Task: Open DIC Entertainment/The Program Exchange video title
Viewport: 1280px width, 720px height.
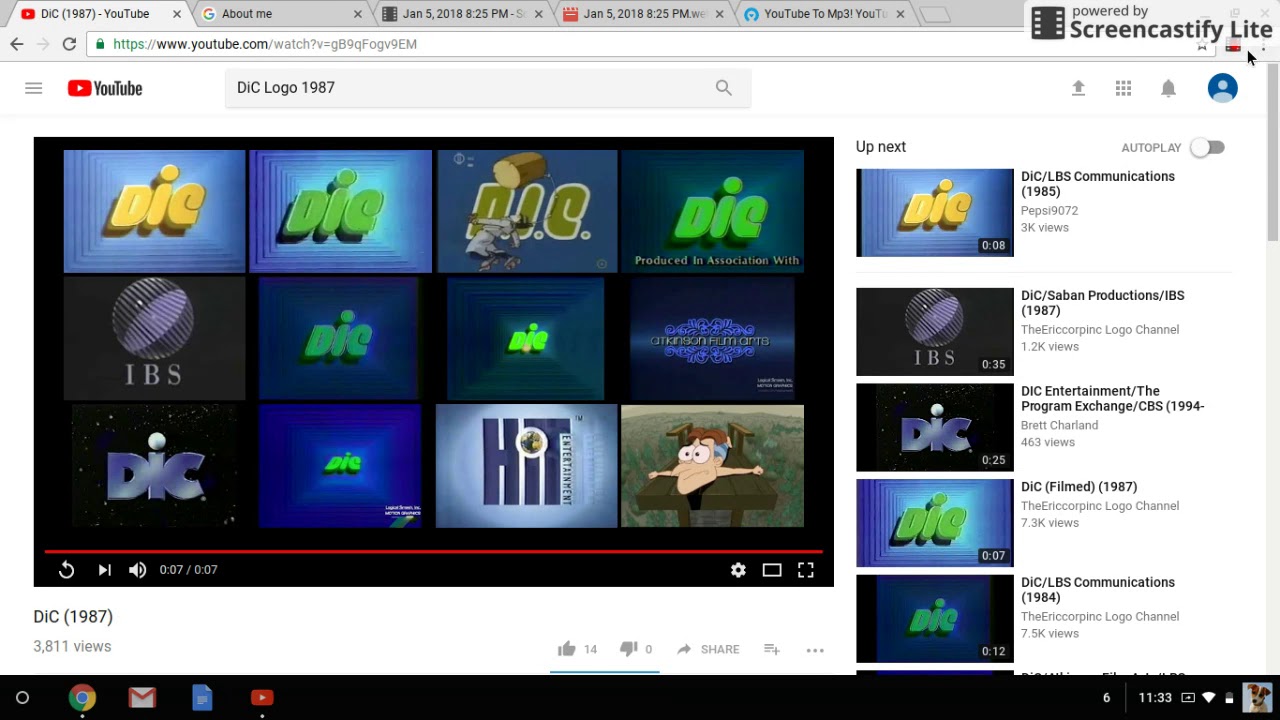Action: coord(1112,399)
